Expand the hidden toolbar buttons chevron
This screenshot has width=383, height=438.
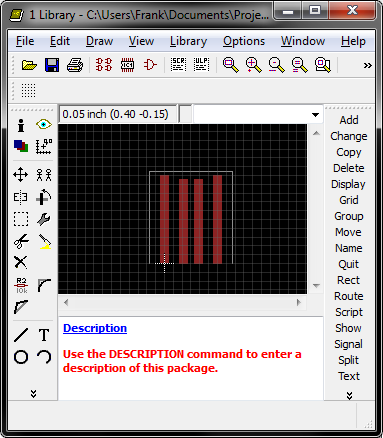pyautogui.click(x=368, y=65)
